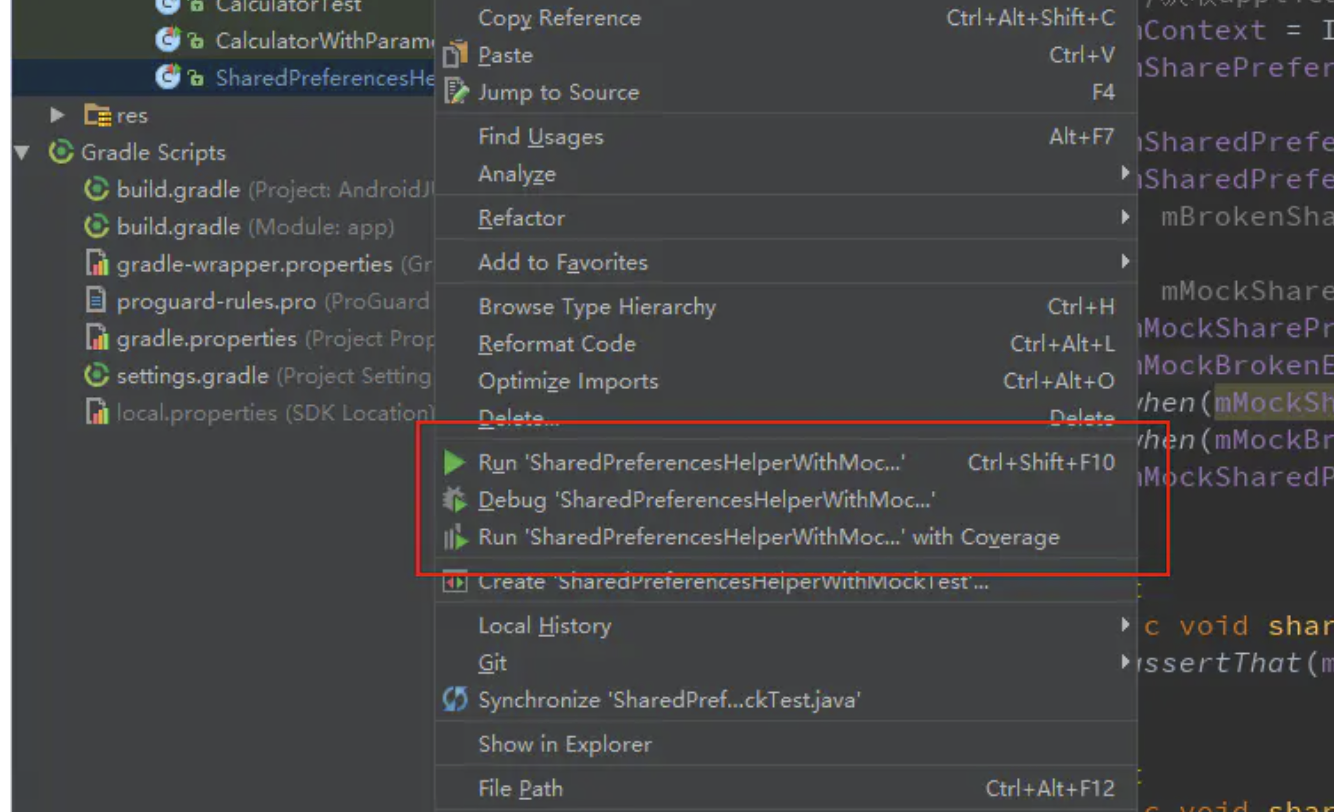Viewport: 1334px width, 812px height.
Task: Select Synchronize 'SharedPref...ckTest.java'
Action: pos(786,699)
